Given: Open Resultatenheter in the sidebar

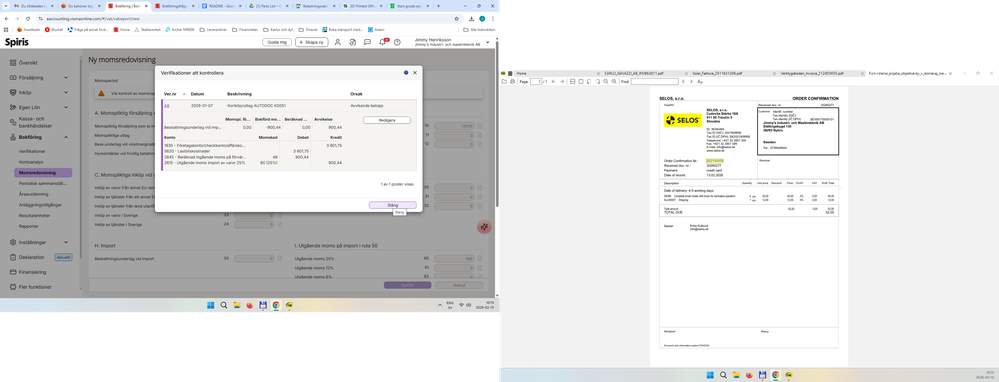Looking at the screenshot, I should pos(34,215).
